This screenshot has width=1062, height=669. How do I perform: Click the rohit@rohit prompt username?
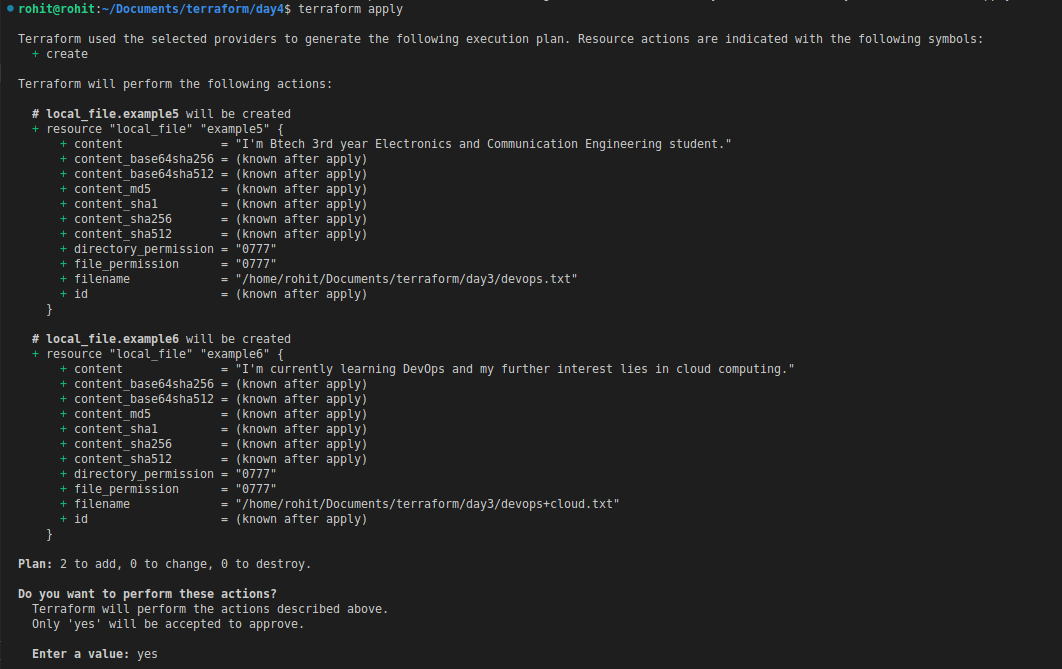pyautogui.click(x=56, y=9)
